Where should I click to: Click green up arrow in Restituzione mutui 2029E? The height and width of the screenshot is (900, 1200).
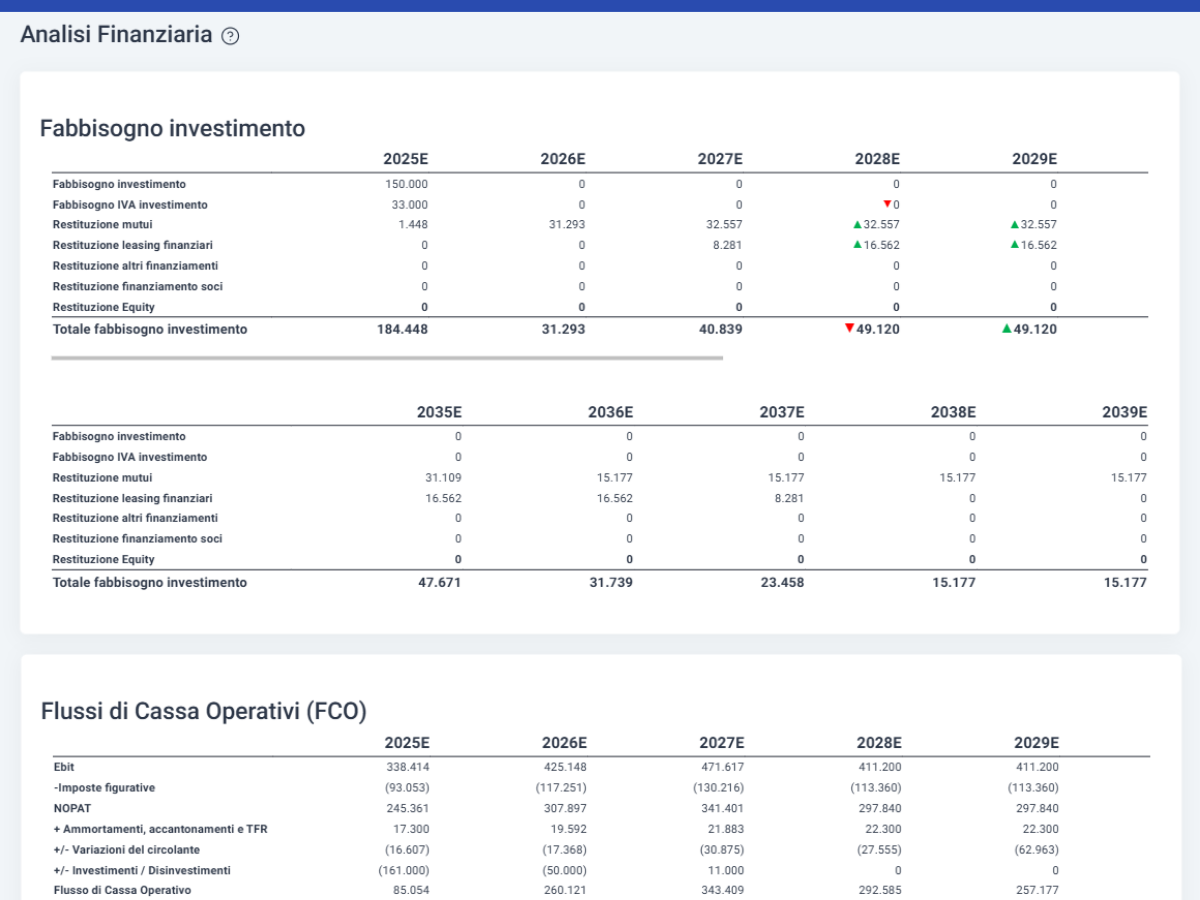pos(1014,225)
